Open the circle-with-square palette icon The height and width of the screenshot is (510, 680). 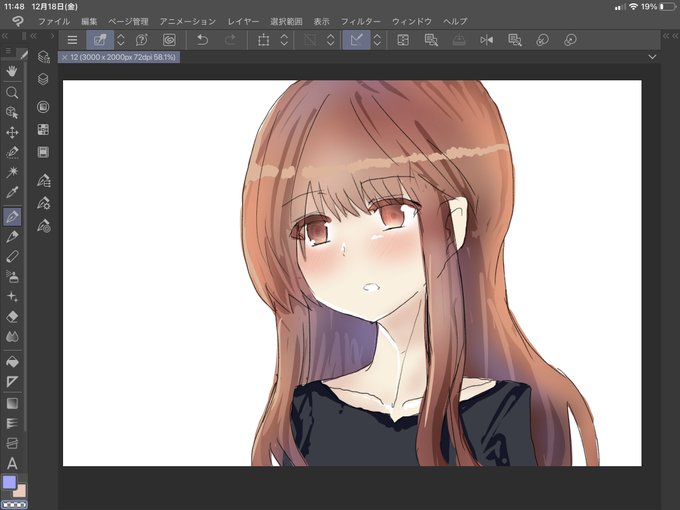pos(43,107)
